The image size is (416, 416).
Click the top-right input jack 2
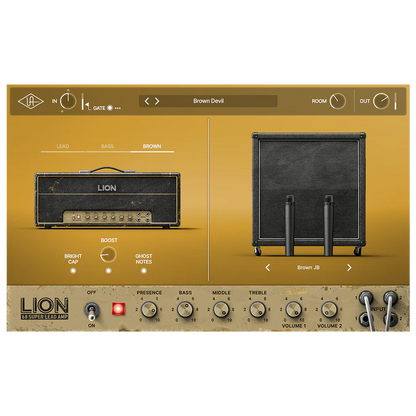390,297
